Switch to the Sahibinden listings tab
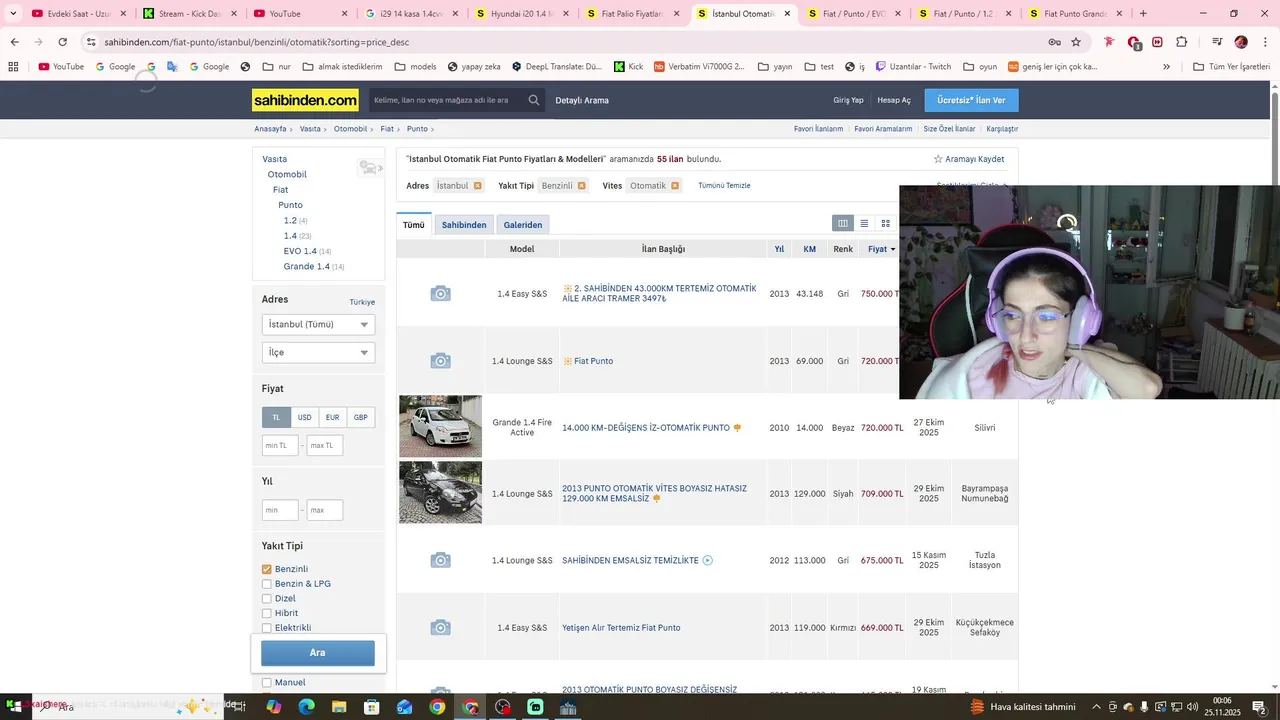1280x720 pixels. [x=464, y=225]
